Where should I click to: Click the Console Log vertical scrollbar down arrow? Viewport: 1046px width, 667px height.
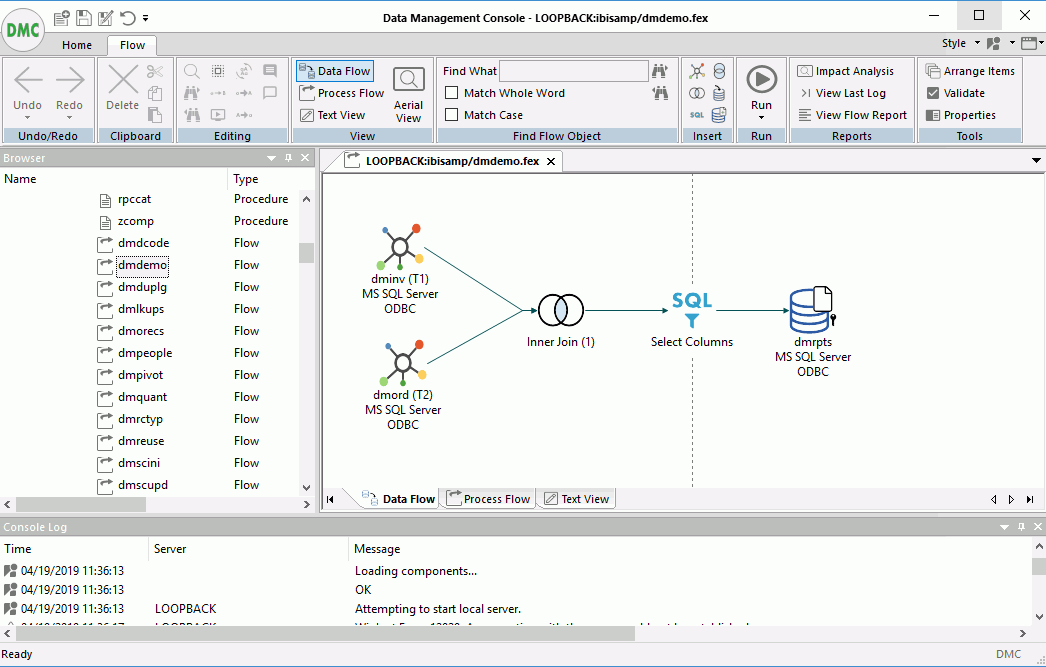coord(1039,616)
